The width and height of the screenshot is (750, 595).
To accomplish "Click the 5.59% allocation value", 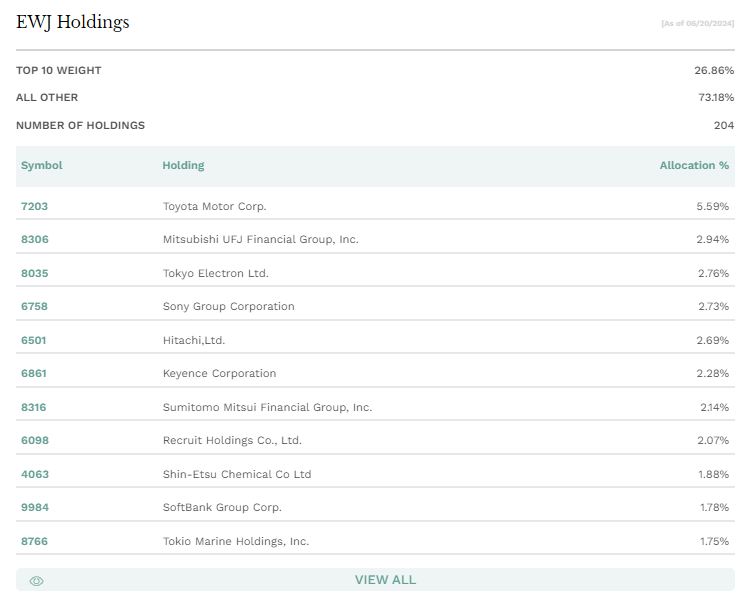I will (712, 206).
